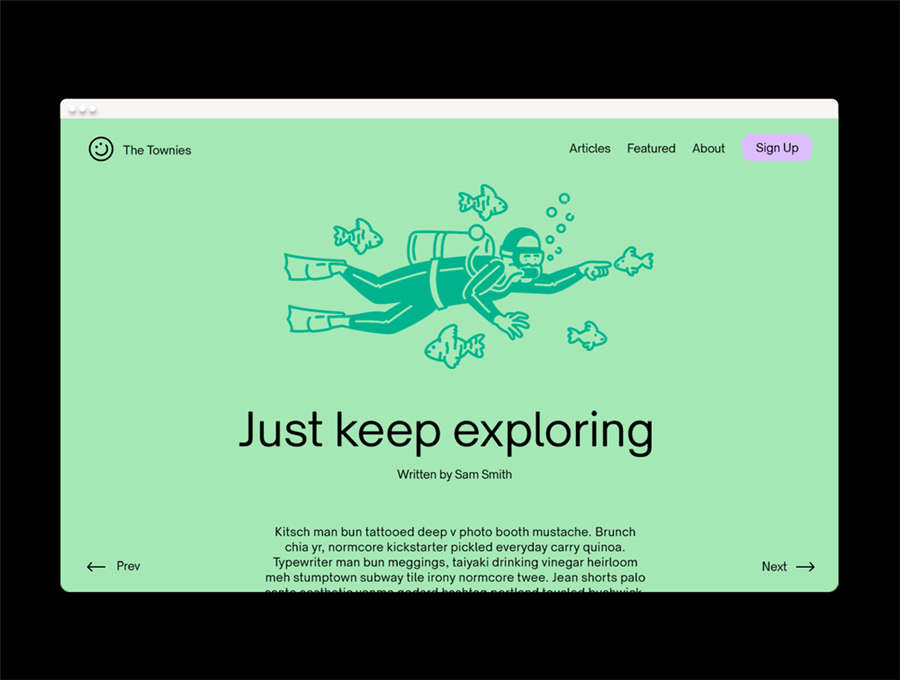
Task: Click the smiley face logo icon
Action: click(x=100, y=149)
